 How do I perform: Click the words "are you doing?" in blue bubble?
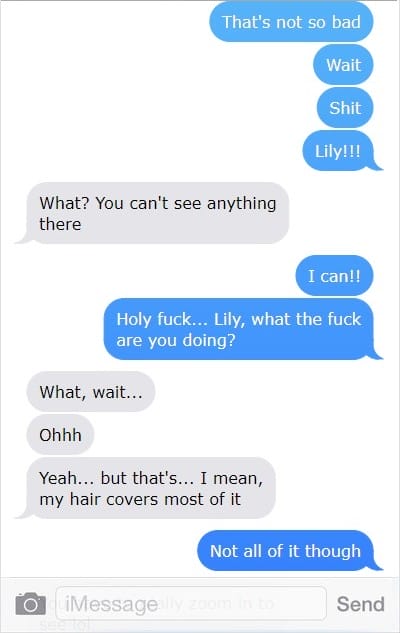click(176, 340)
